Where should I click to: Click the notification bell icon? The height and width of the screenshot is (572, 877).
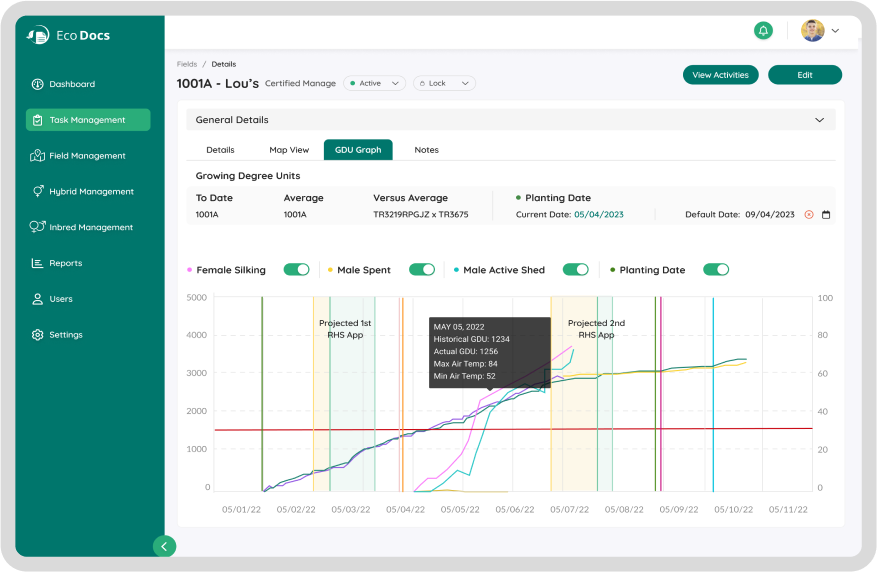pos(763,31)
